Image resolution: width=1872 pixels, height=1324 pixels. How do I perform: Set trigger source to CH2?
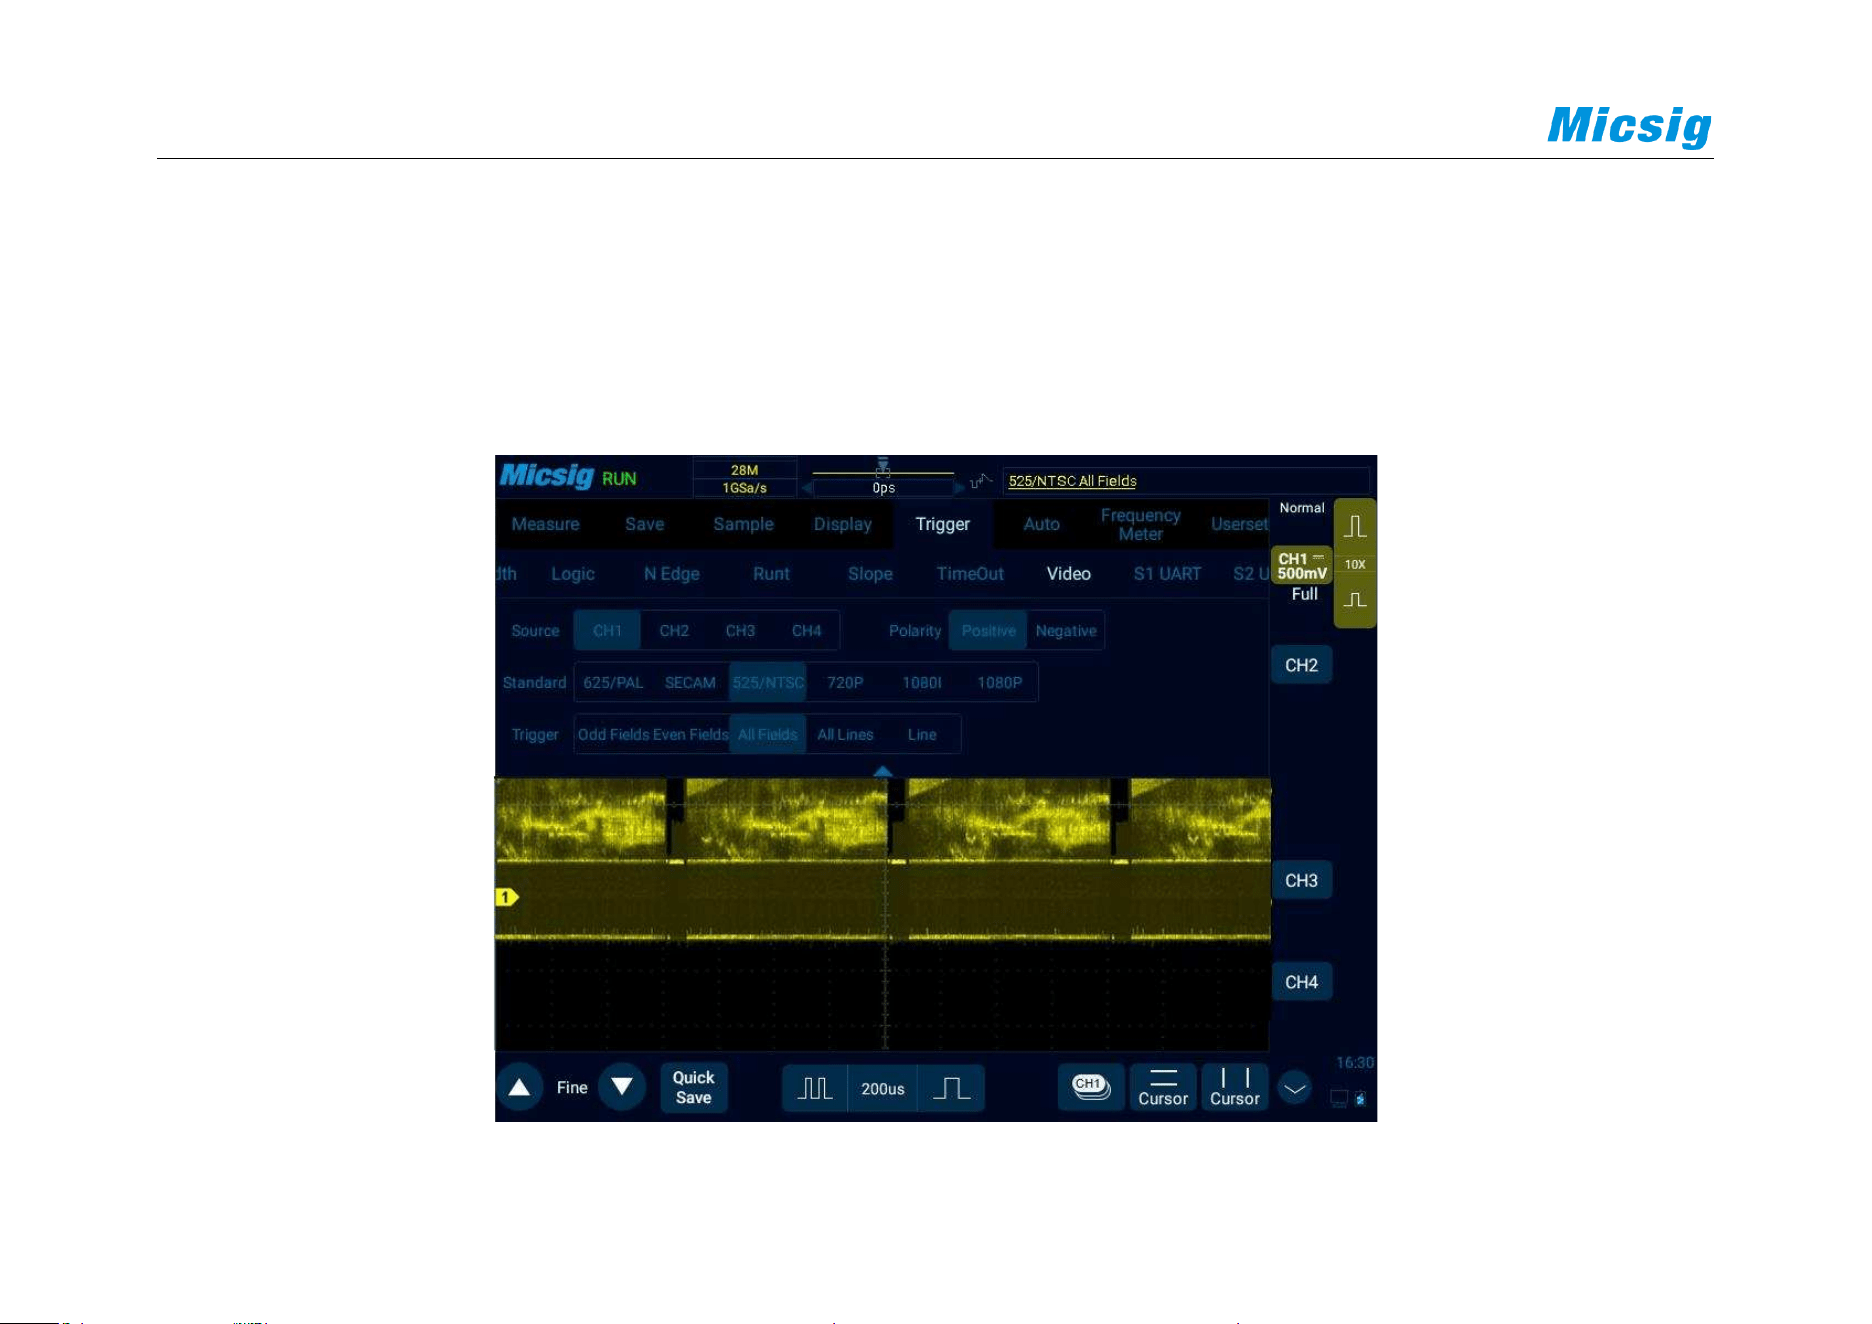(674, 631)
